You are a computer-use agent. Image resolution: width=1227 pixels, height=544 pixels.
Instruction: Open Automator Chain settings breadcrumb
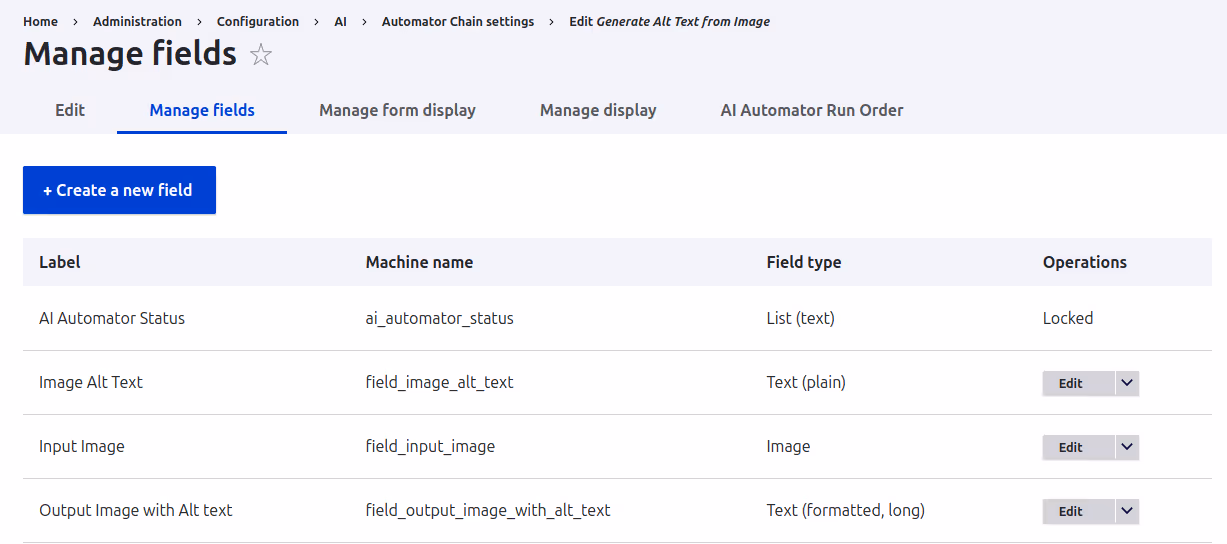(458, 21)
